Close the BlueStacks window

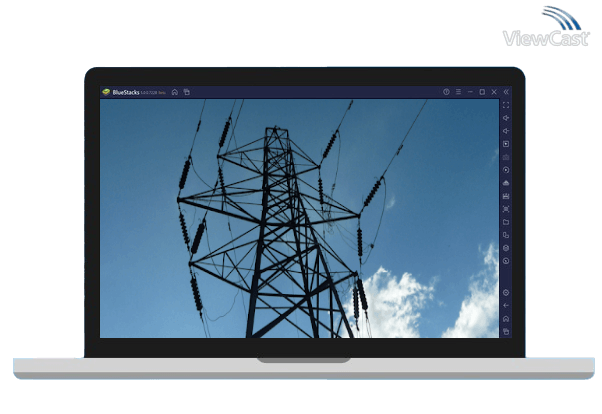pos(494,92)
